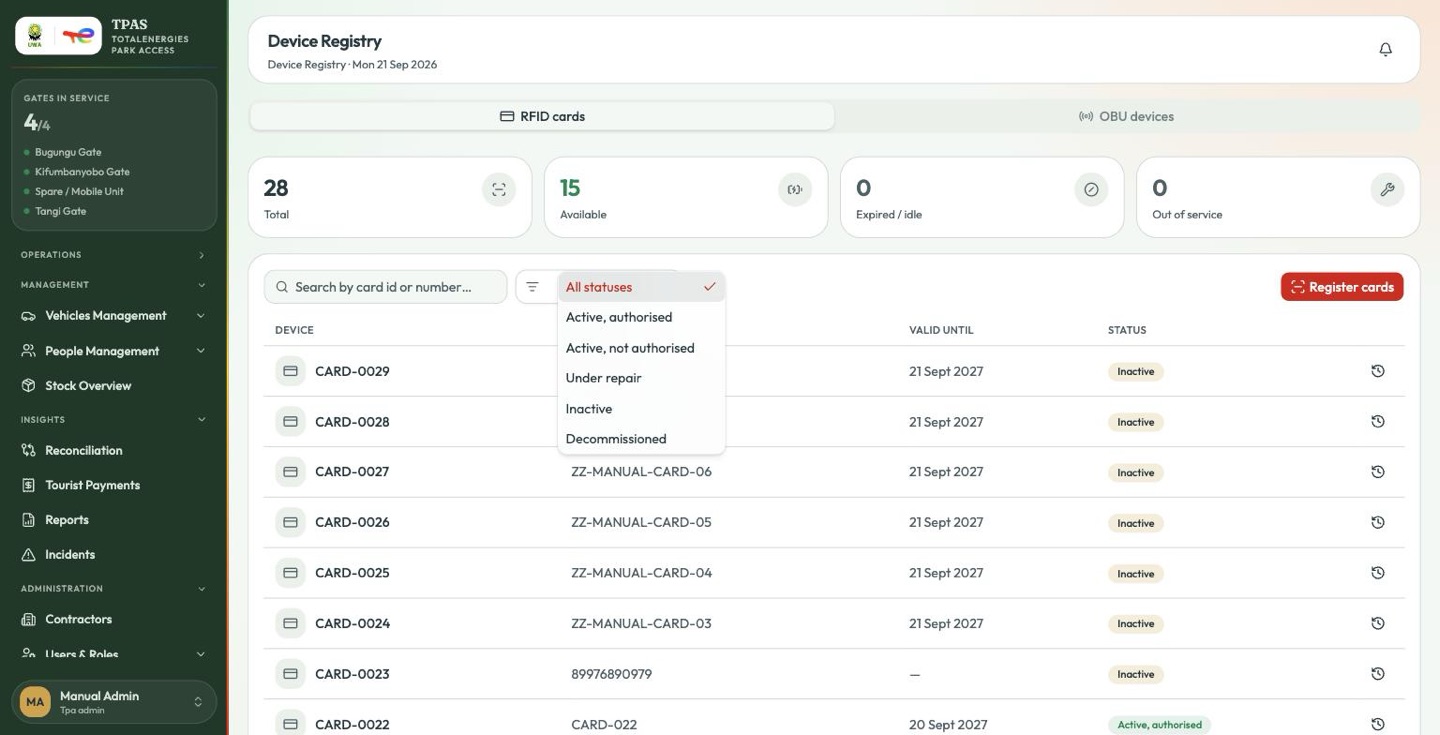Click the Total 28 summary card
Viewport: 1440px width, 735px height.
coord(390,197)
